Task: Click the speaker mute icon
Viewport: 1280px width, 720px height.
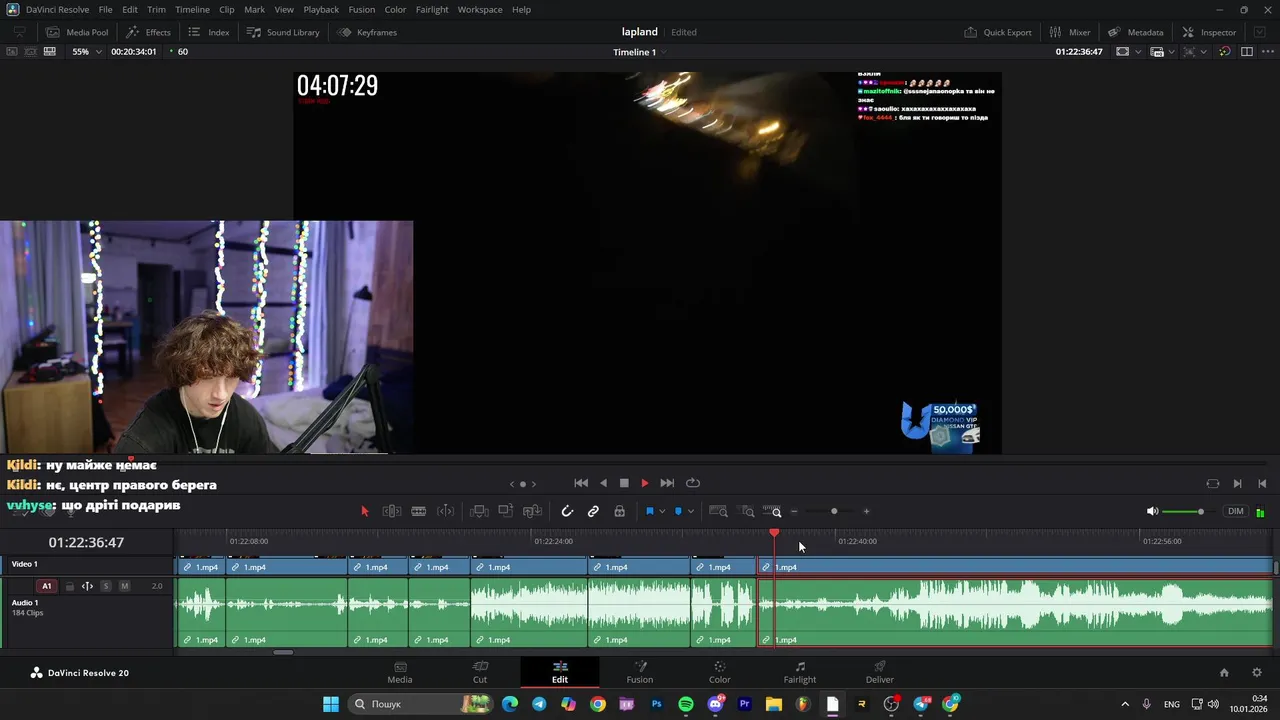Action: coord(1152,511)
